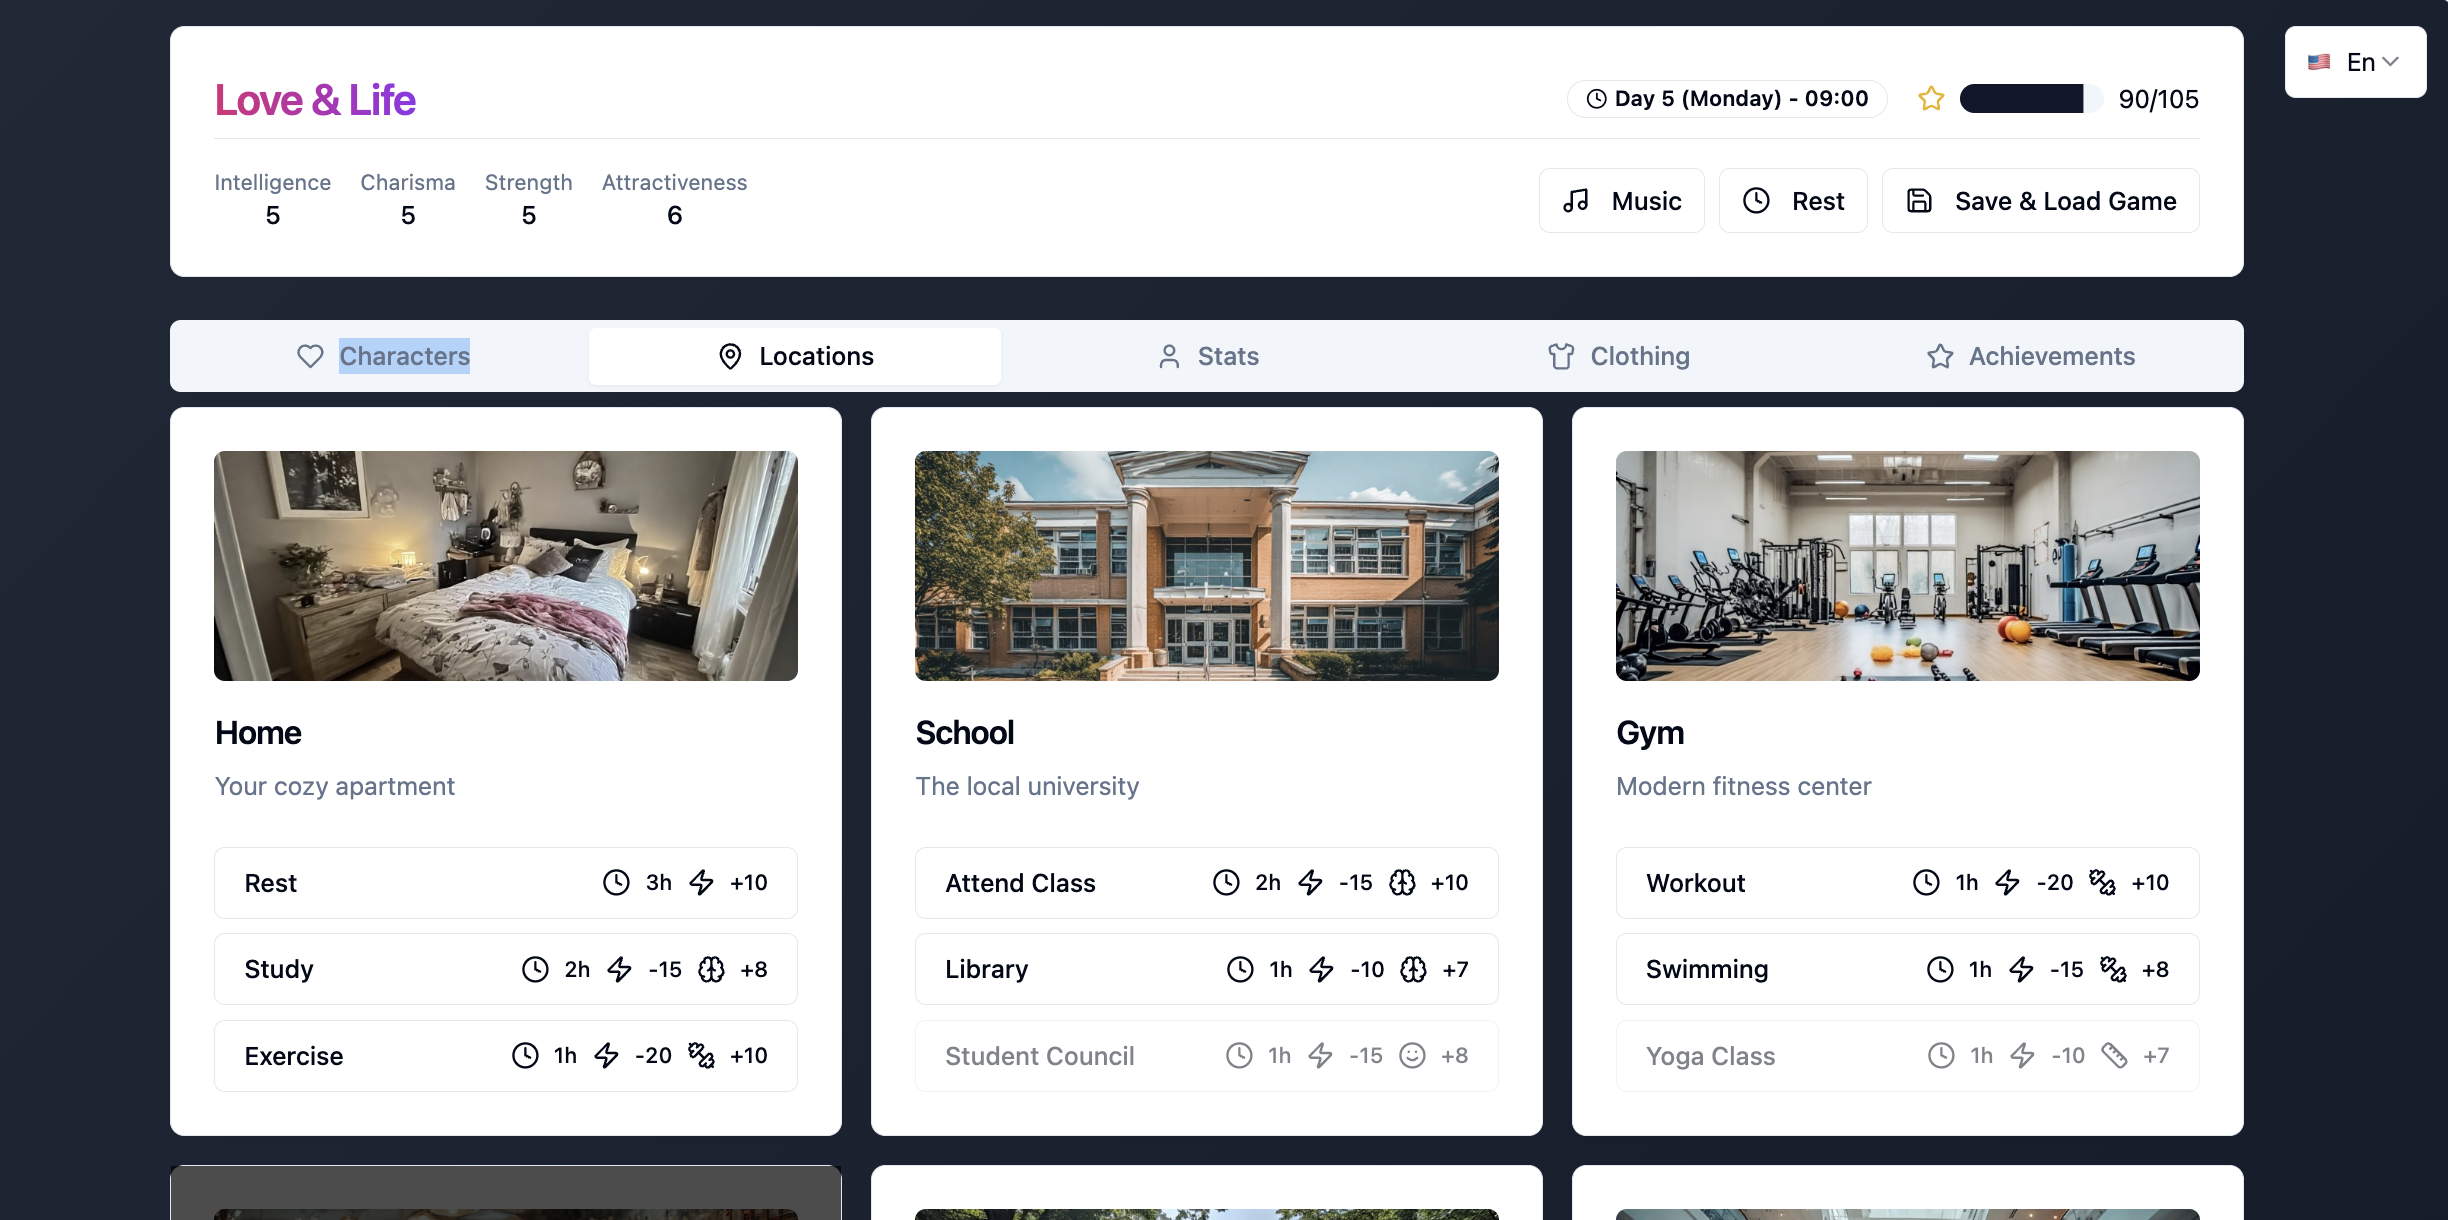The height and width of the screenshot is (1220, 2448).
Task: Click the lightning icon in Home Rest row
Action: 702,882
